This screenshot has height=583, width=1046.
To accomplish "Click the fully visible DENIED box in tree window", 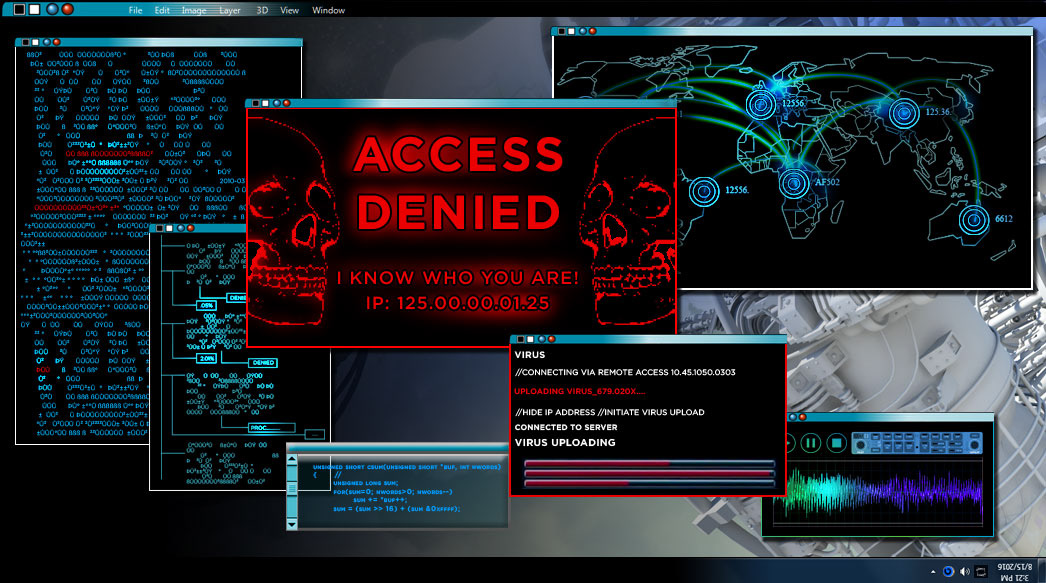I will (263, 363).
